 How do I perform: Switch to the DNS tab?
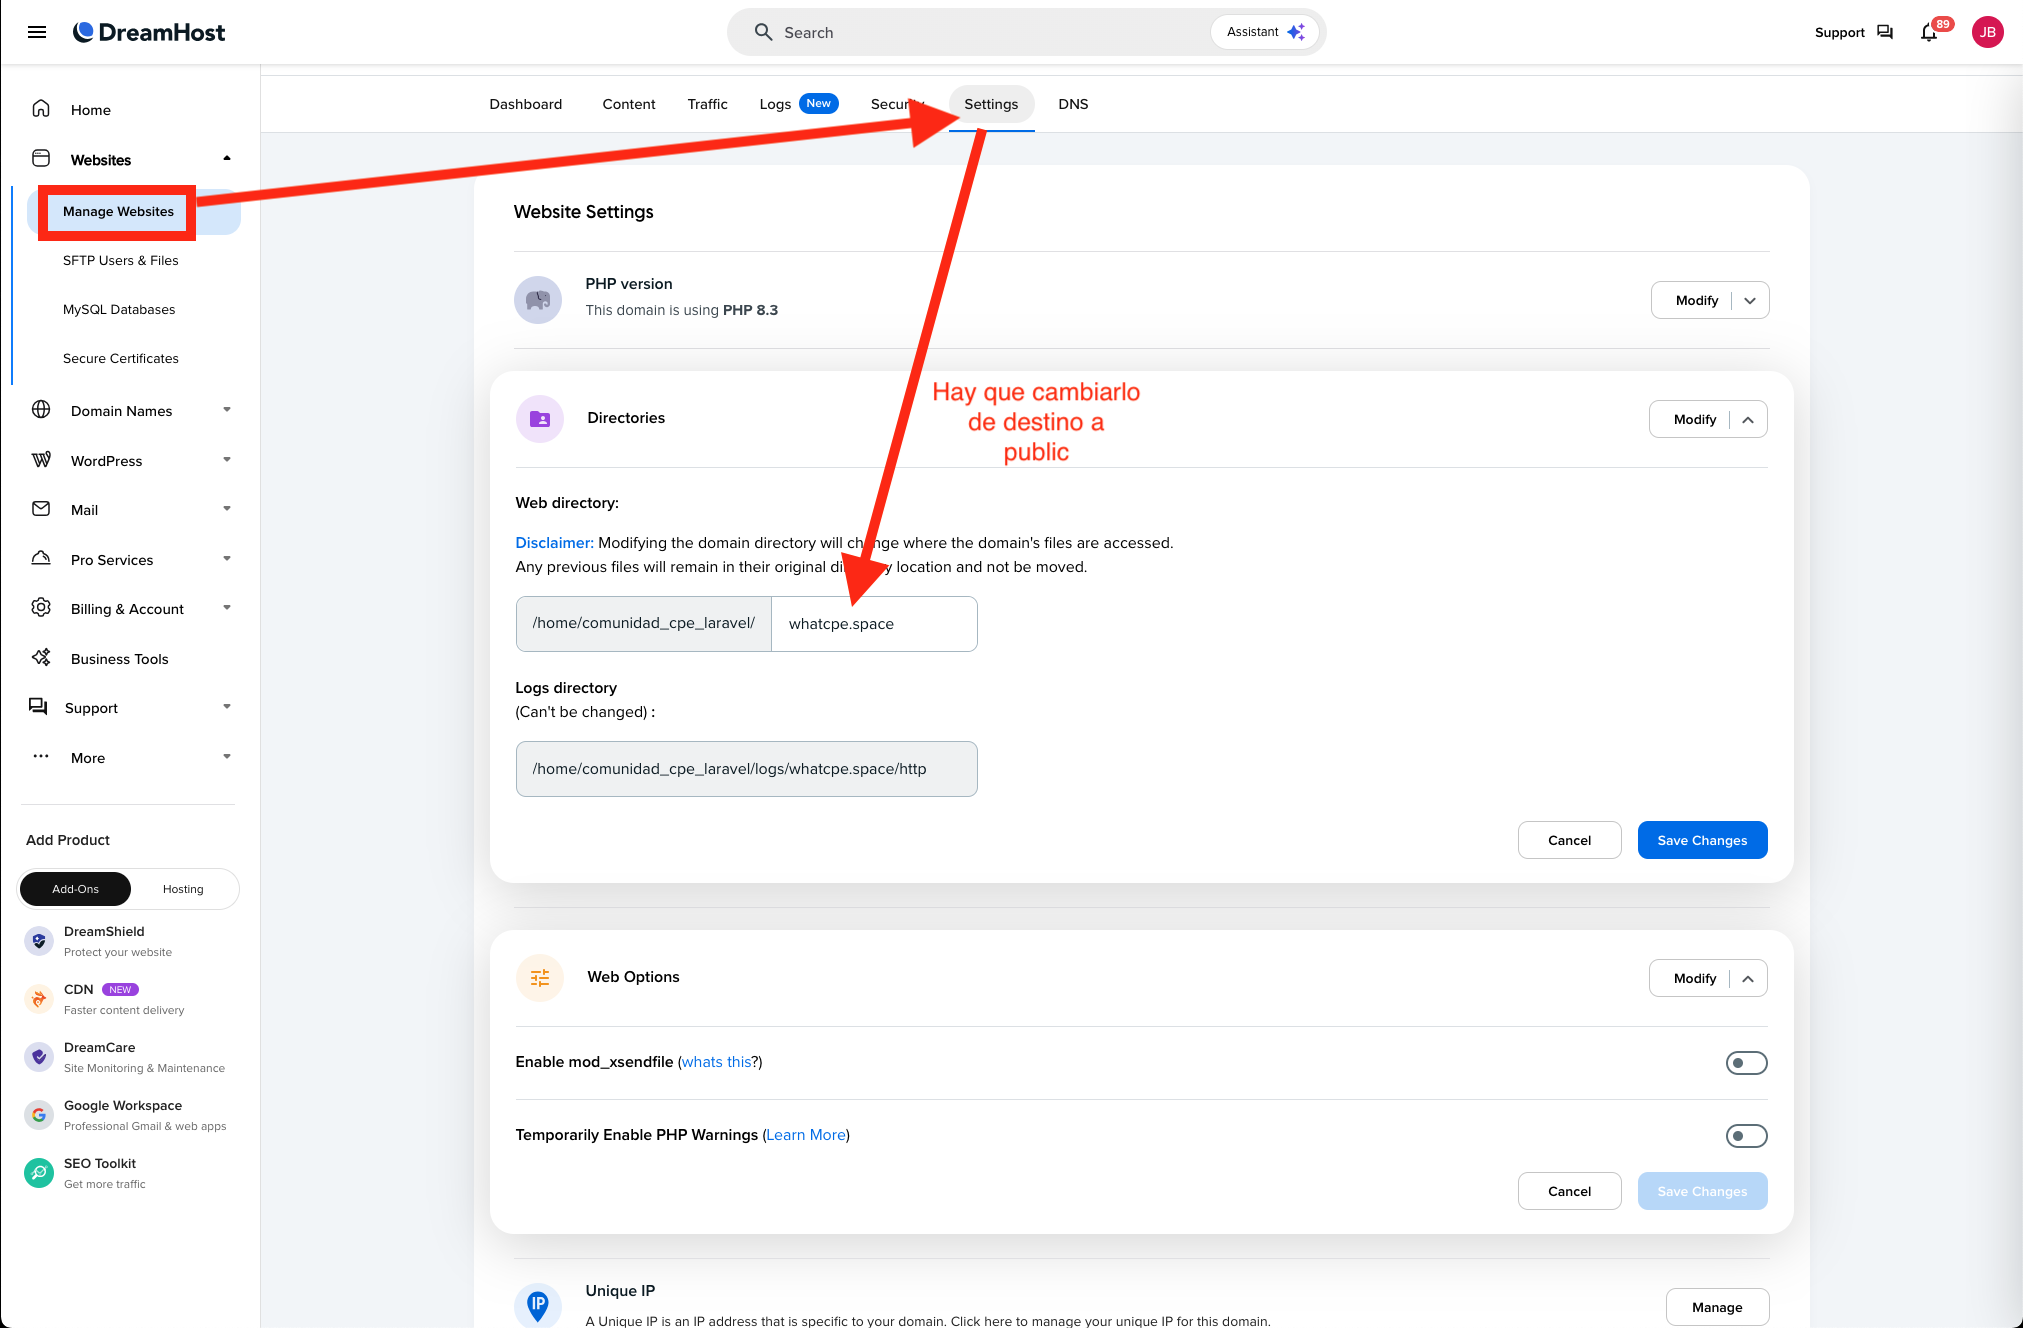1072,104
